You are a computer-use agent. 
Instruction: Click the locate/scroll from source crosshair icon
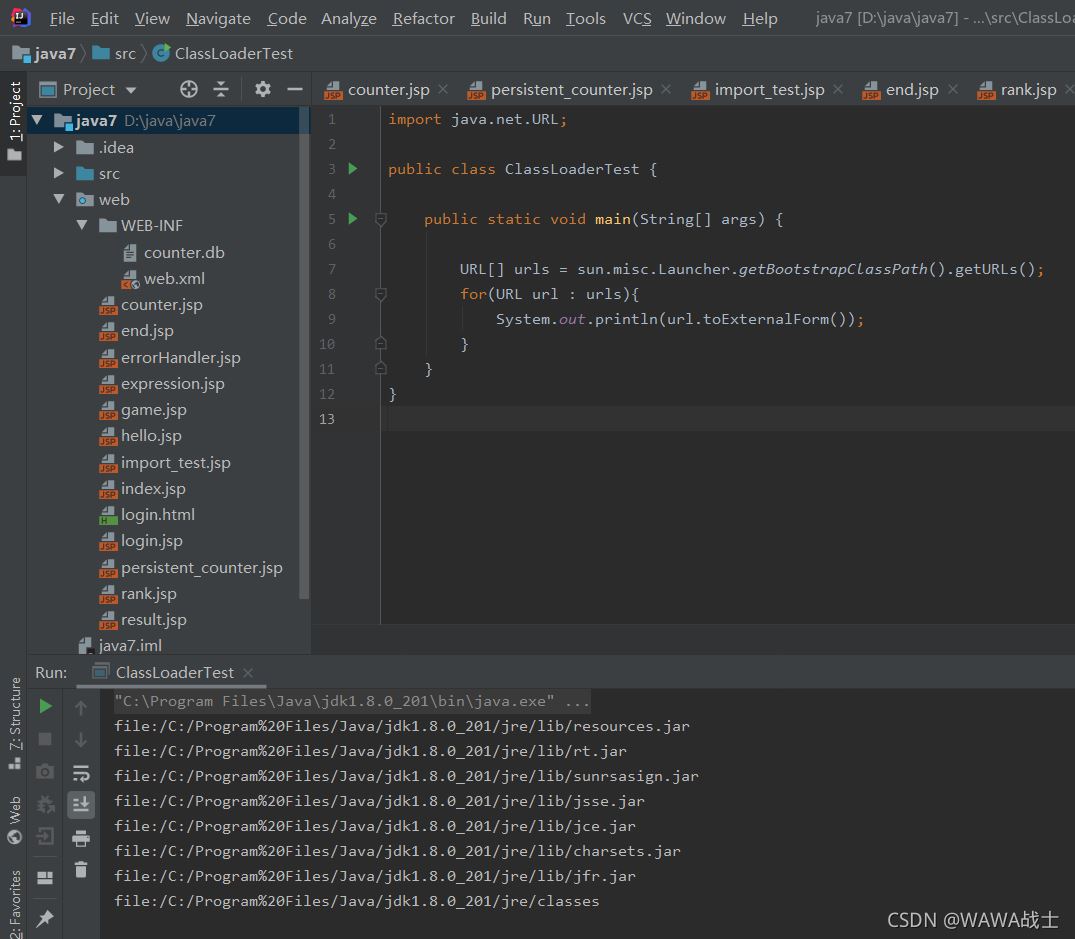click(188, 90)
